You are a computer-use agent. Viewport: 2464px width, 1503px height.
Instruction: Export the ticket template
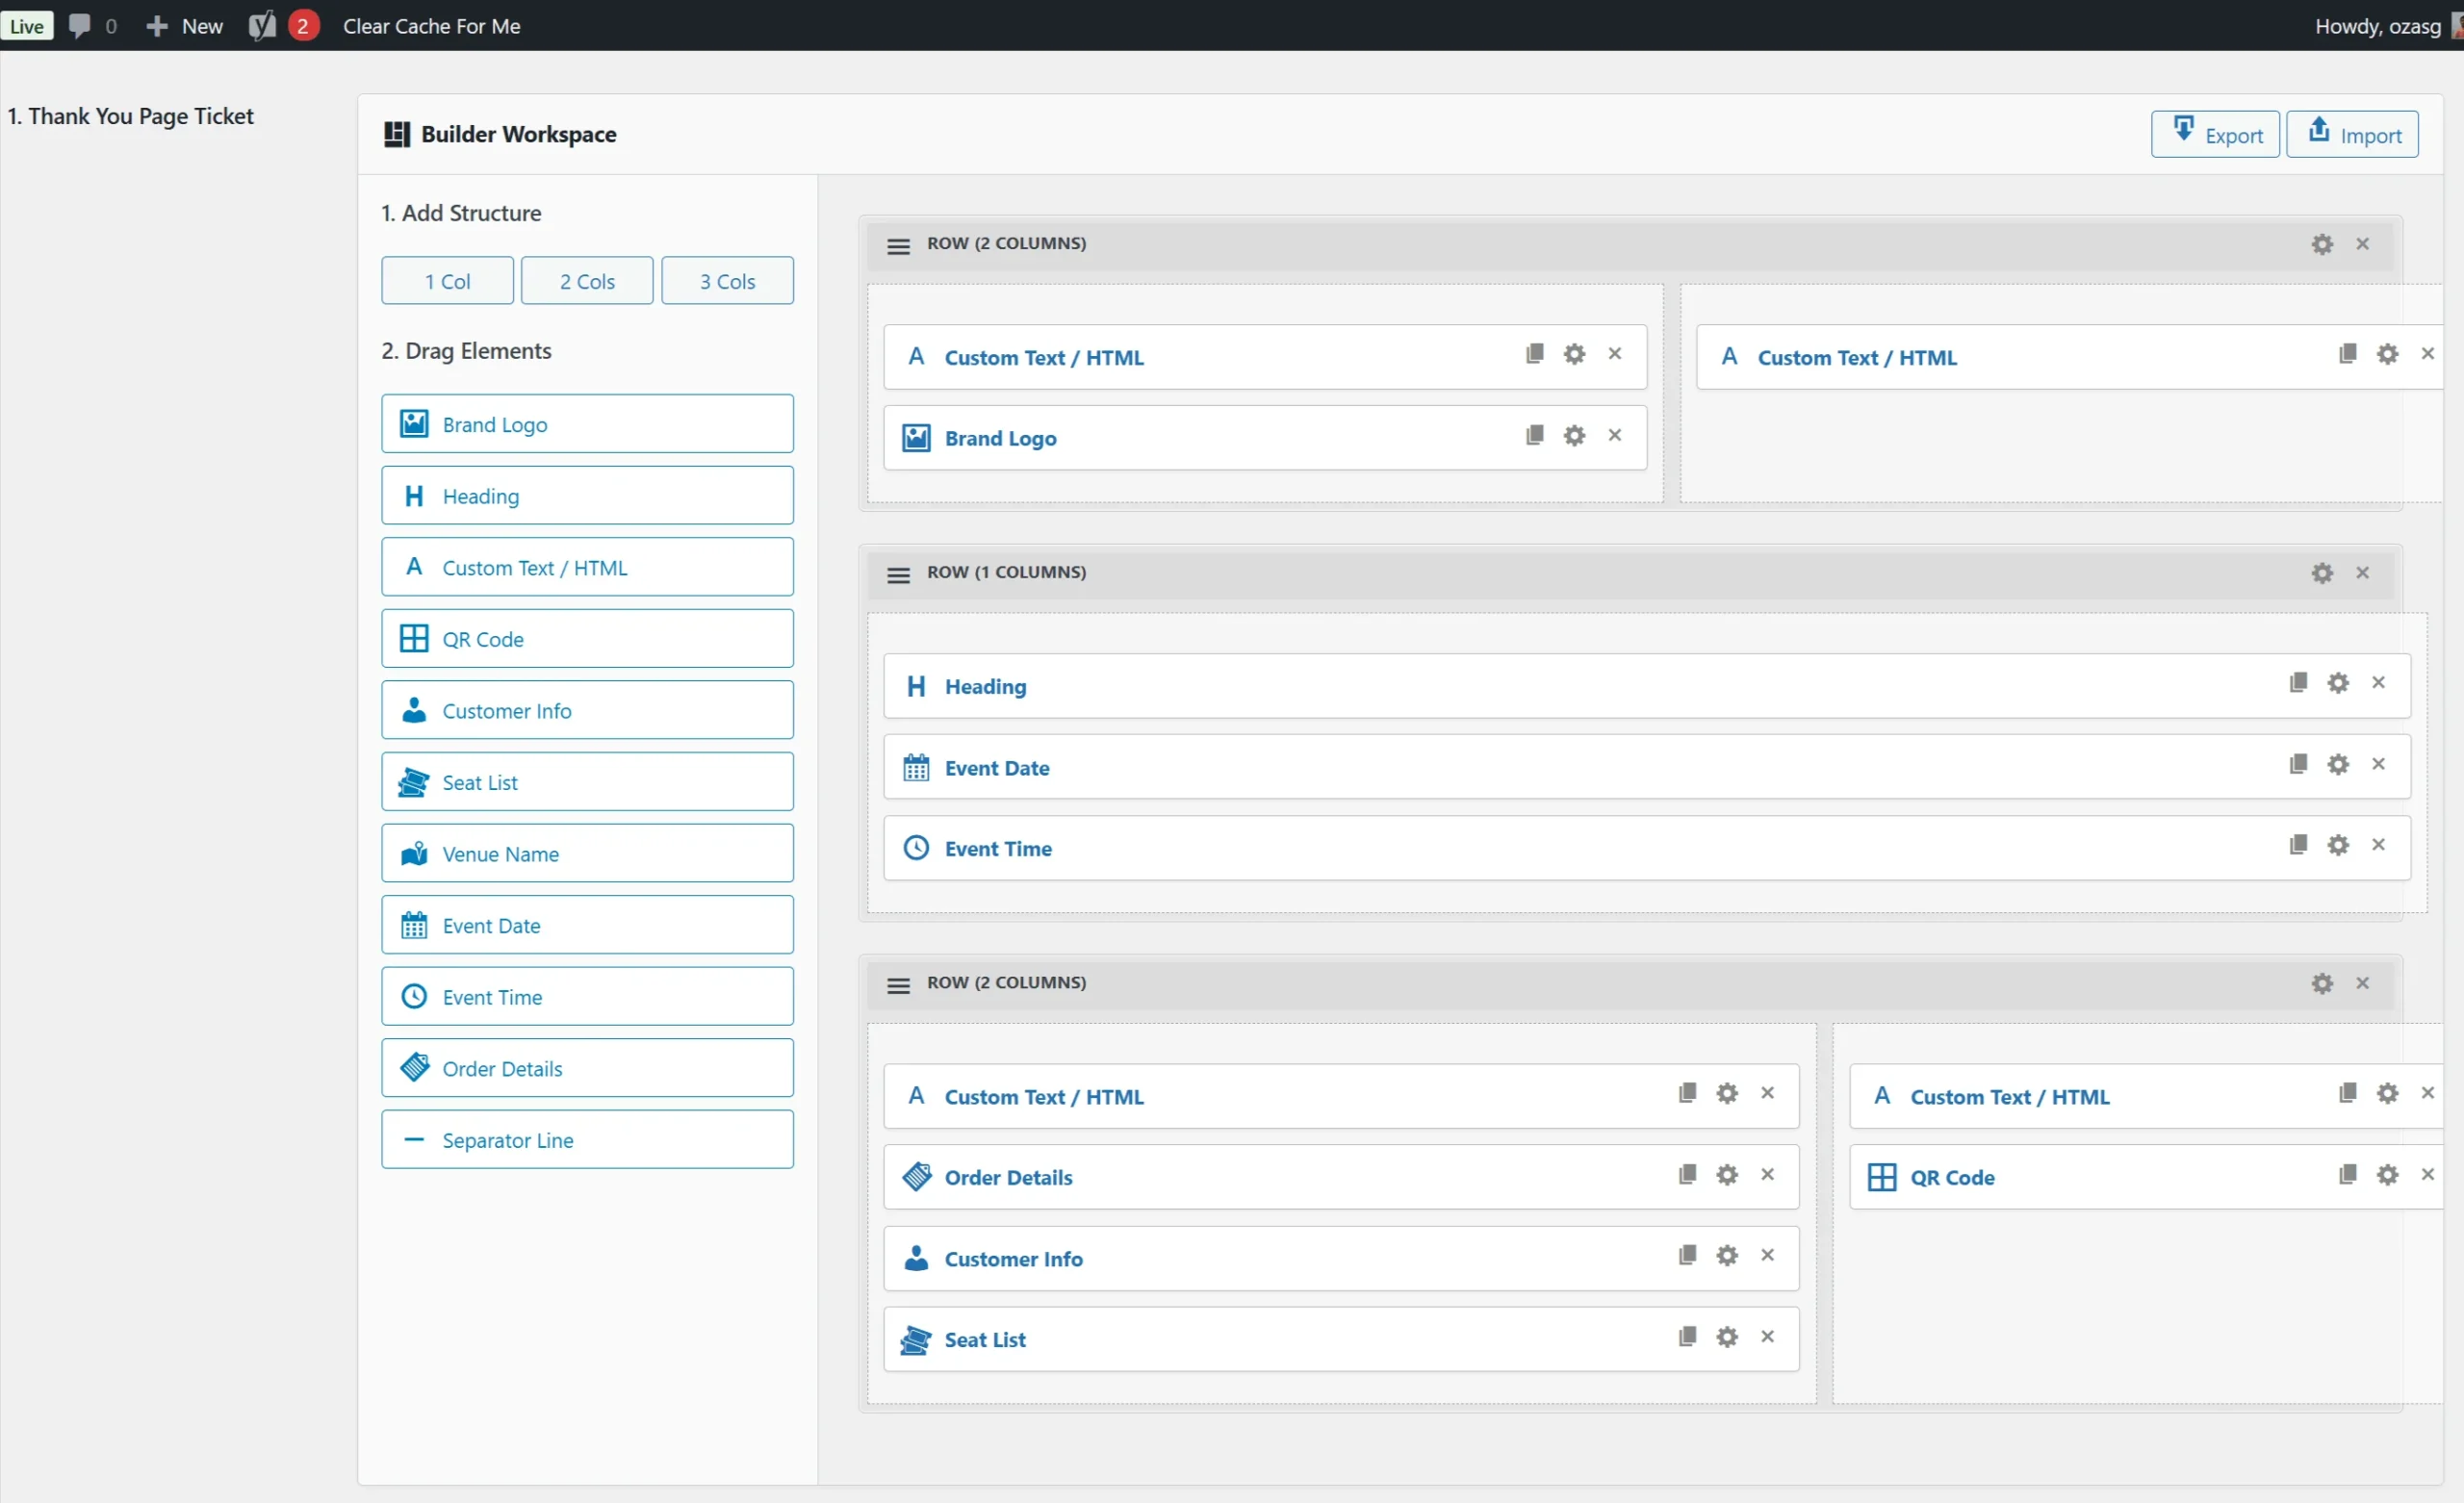pyautogui.click(x=2216, y=133)
